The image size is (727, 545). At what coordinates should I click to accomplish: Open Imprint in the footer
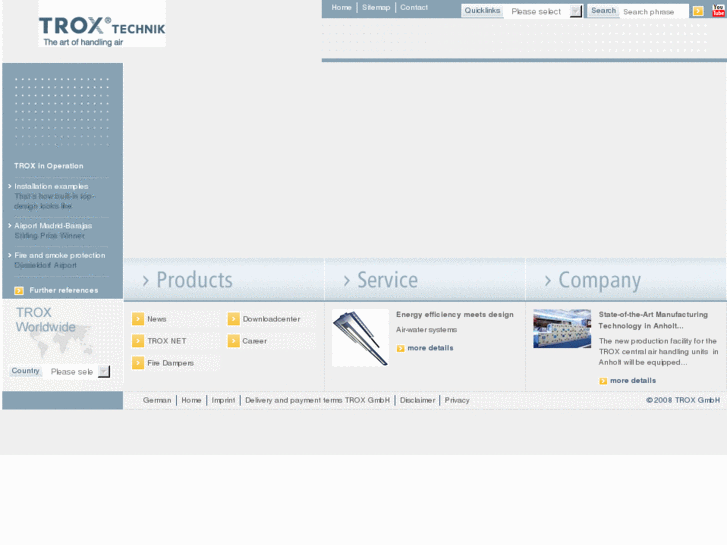coord(223,400)
